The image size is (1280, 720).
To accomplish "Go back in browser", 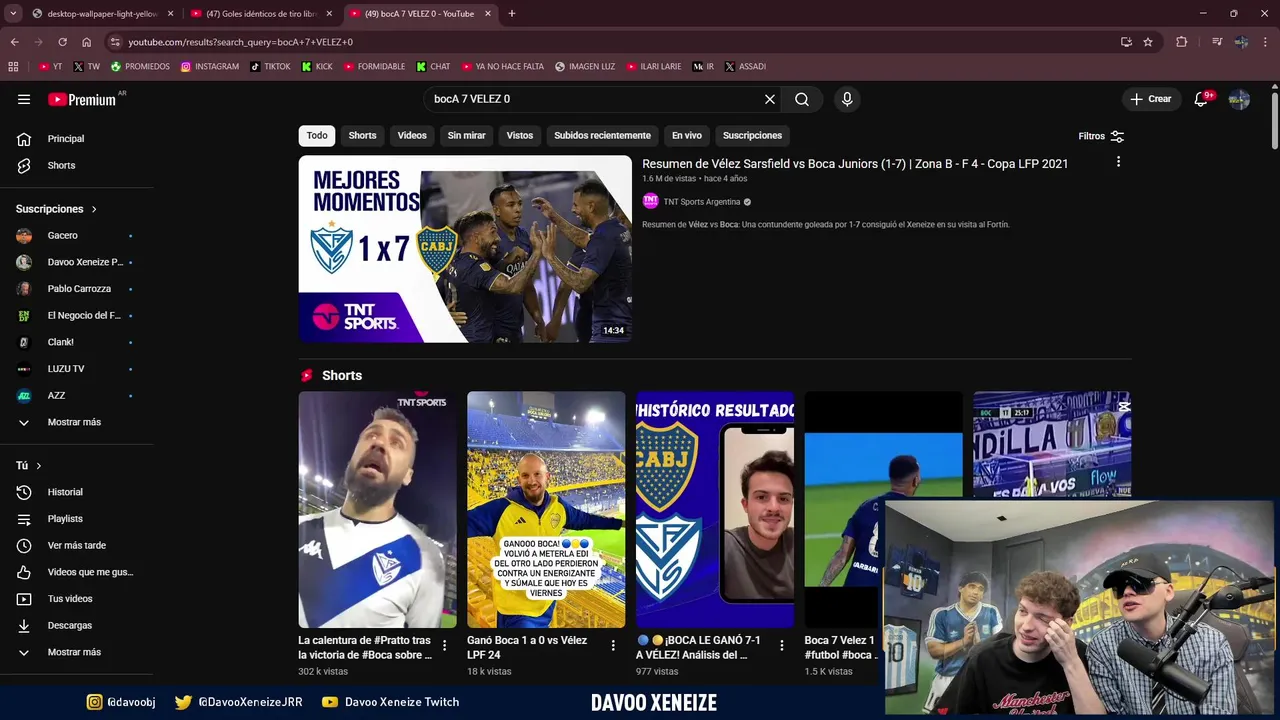I will (14, 42).
